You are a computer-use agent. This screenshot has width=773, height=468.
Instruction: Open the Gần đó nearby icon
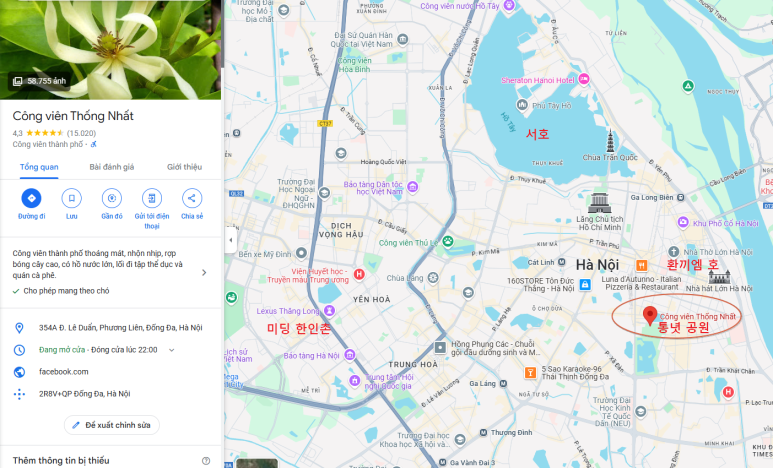[112, 198]
